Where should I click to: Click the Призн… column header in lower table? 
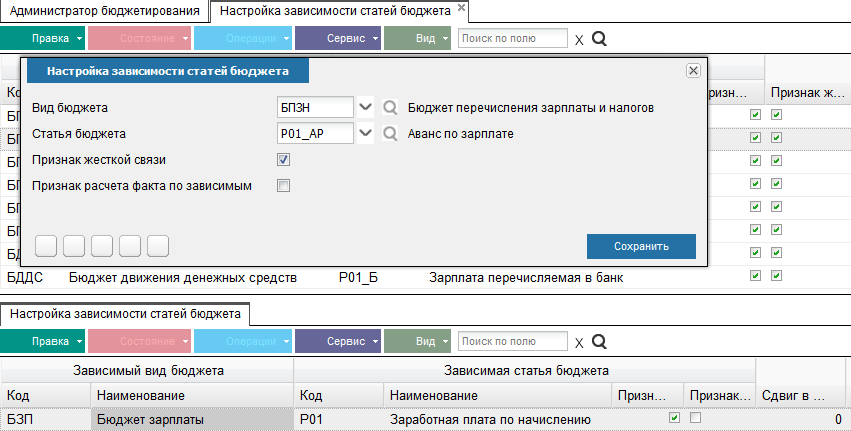(x=647, y=396)
